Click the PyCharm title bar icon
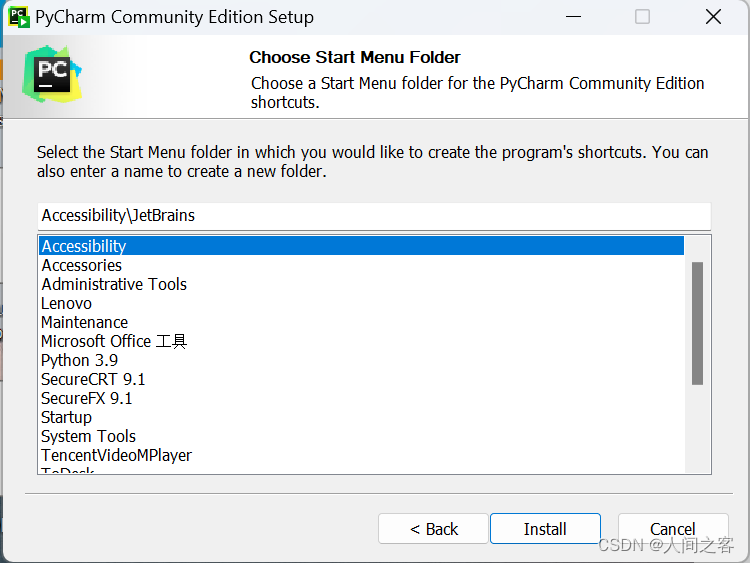This screenshot has width=750, height=563. [19, 17]
